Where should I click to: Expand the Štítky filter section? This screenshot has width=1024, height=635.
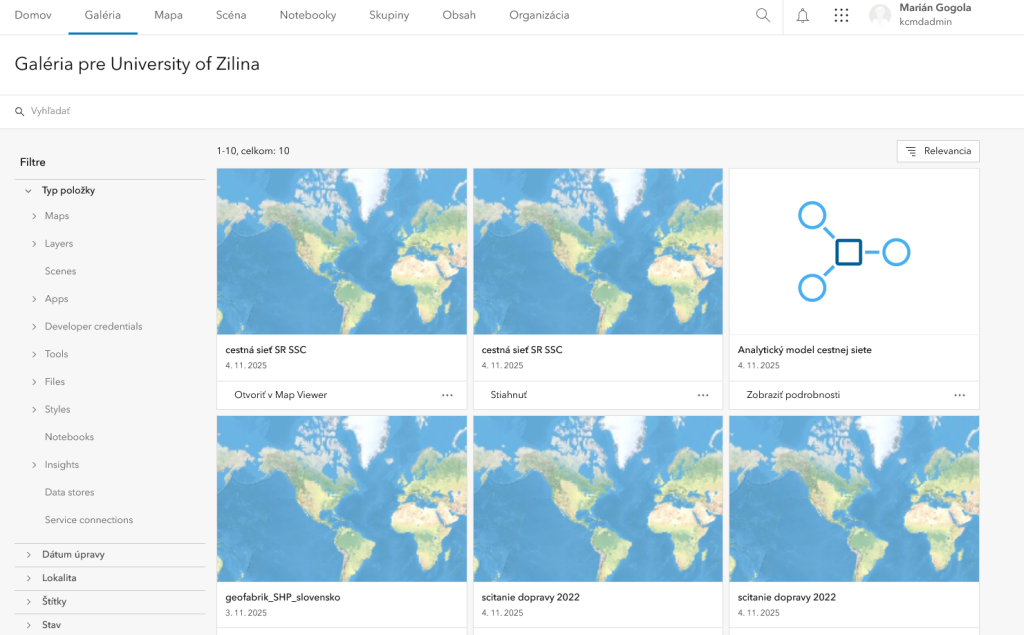(x=27, y=601)
